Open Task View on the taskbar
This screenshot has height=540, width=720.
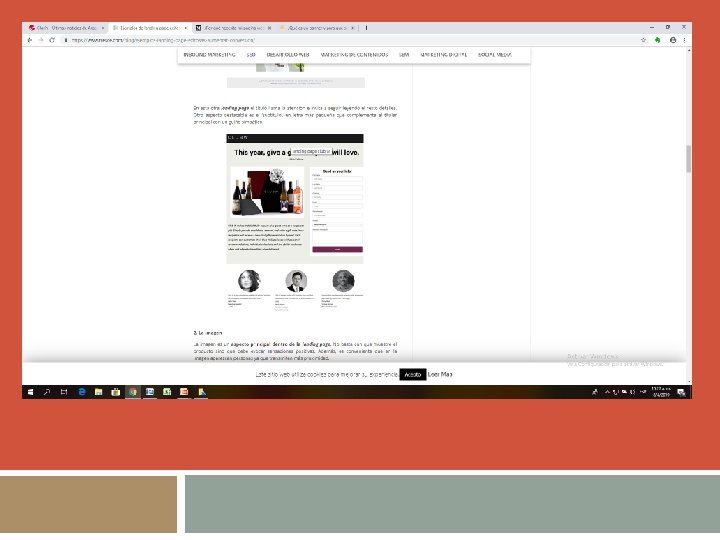(64, 392)
